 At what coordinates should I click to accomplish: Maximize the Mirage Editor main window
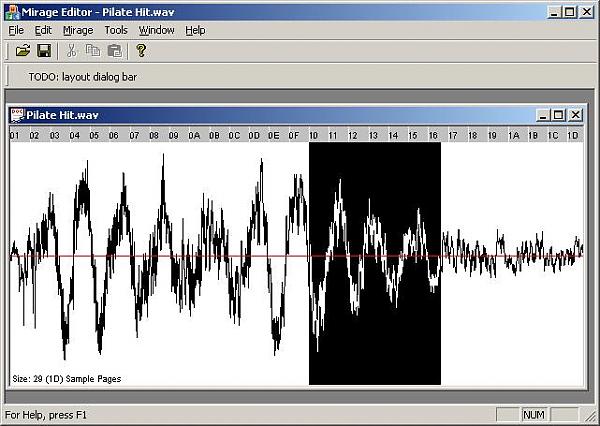pos(569,12)
